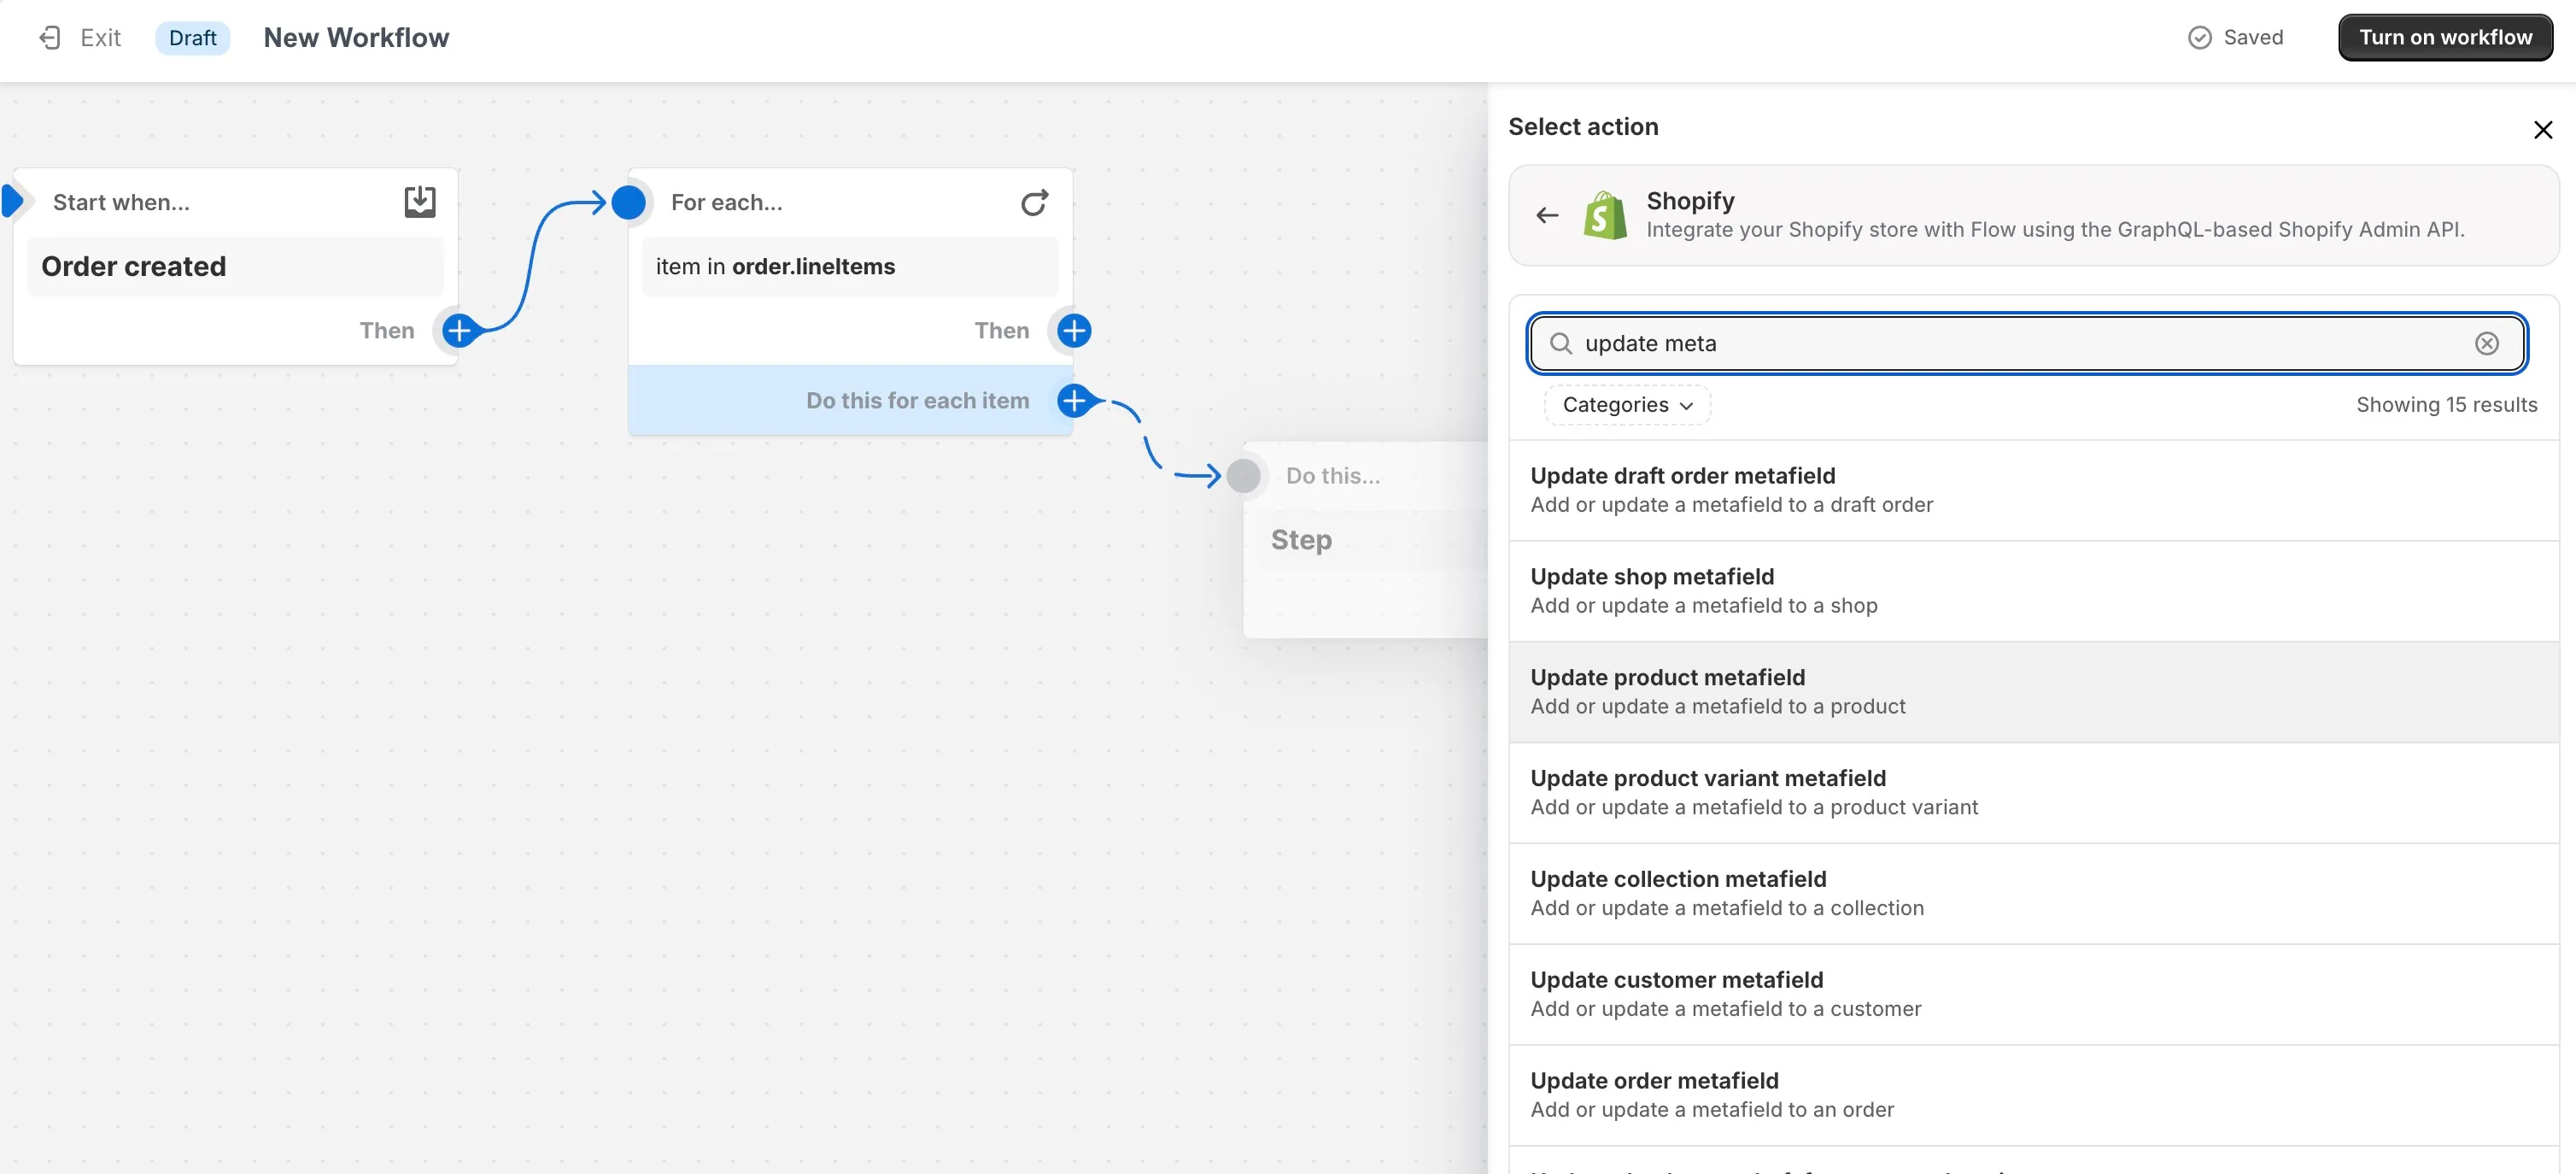Click 'item in order.lineItems' field
Screen dimensions: 2576x1174
coord(850,266)
